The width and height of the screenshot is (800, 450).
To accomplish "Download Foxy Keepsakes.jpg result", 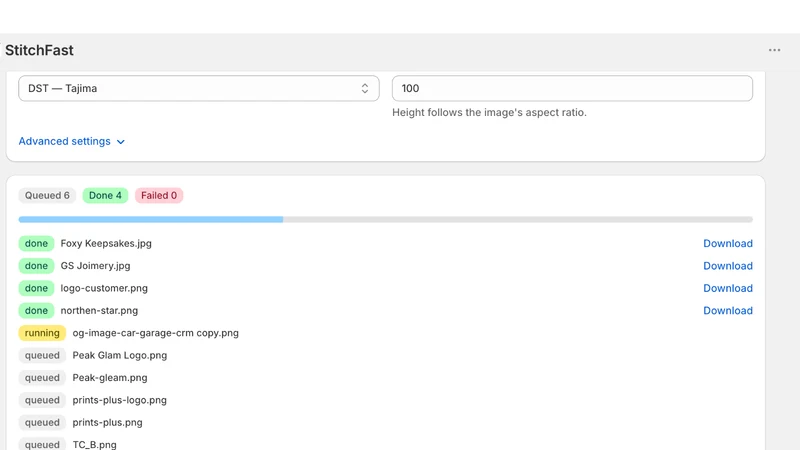I will pyautogui.click(x=728, y=243).
